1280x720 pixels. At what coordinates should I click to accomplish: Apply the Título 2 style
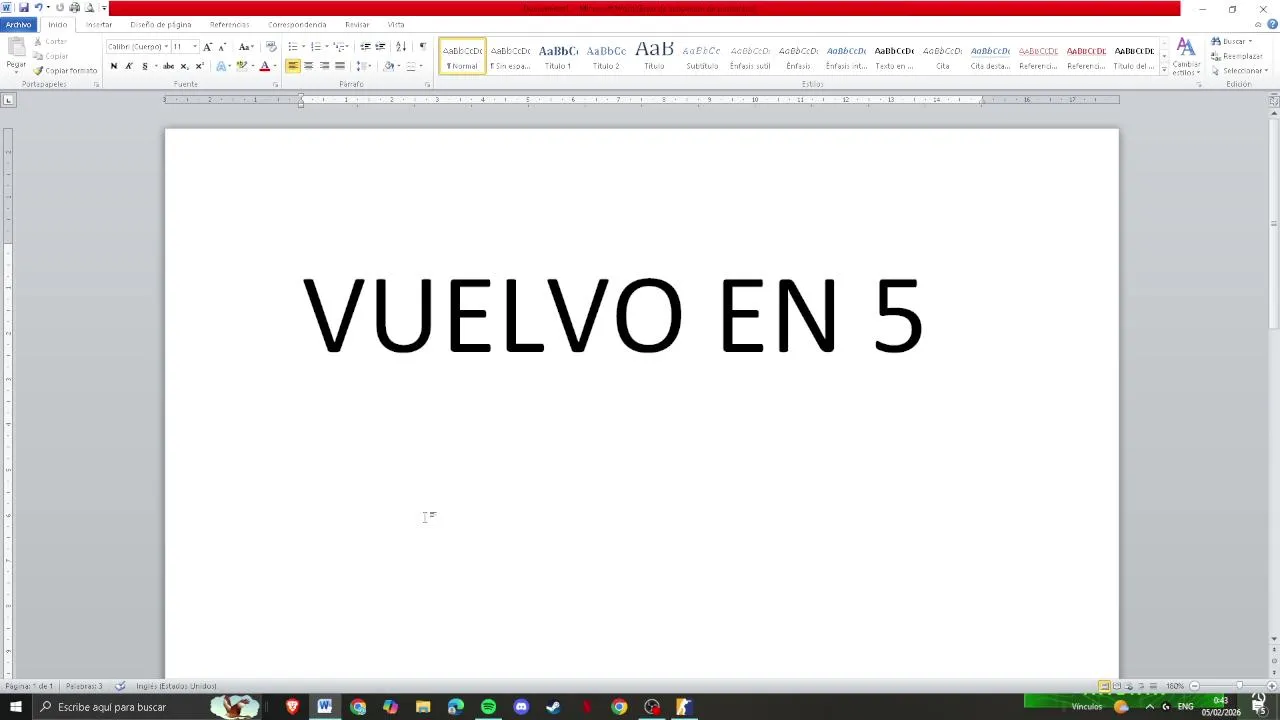click(x=606, y=56)
